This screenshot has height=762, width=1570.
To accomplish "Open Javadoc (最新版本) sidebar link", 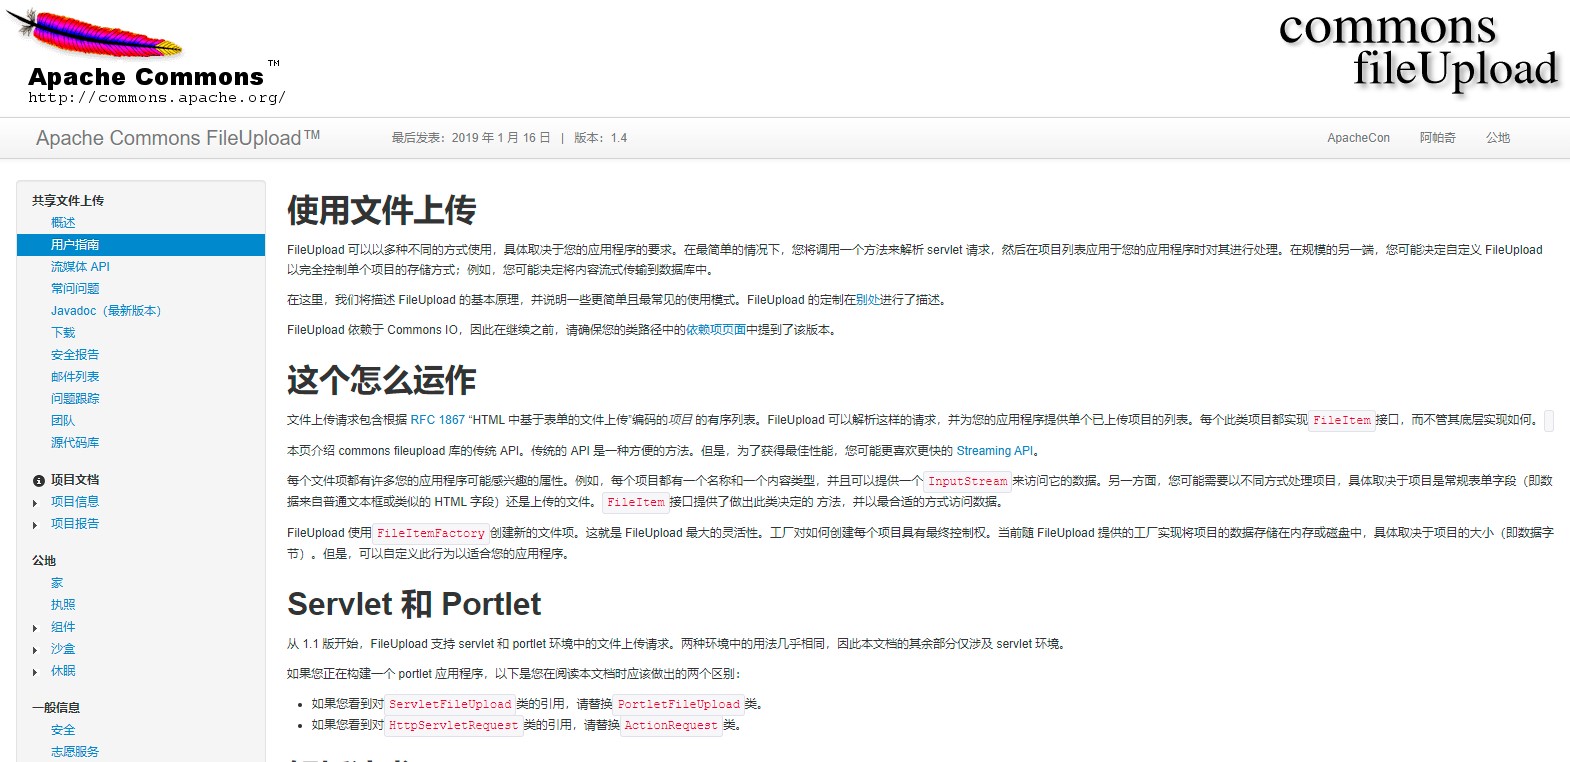I will 106,311.
